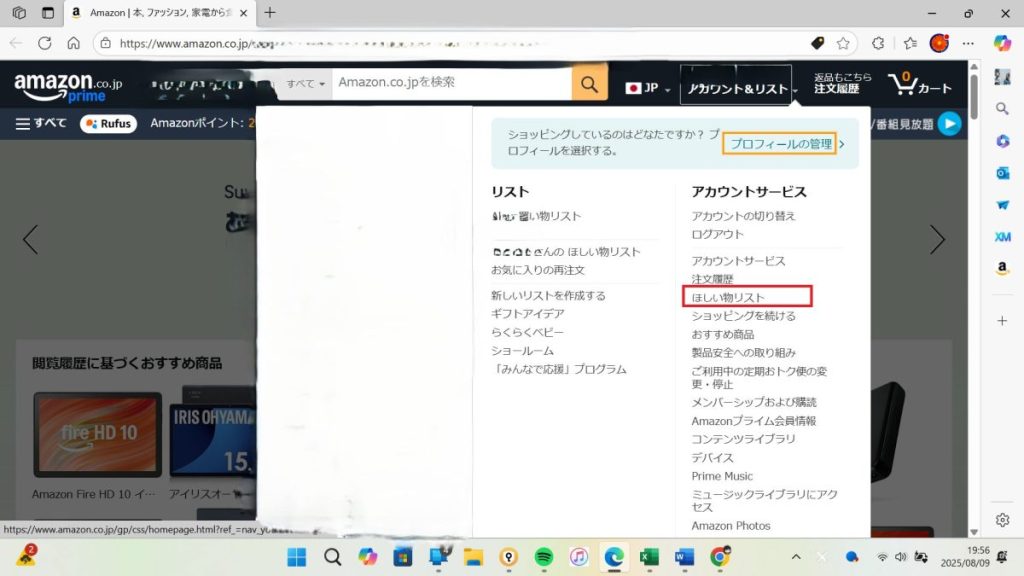The width and height of the screenshot is (1024, 576).
Task: Open the お気に入りの再注文 link
Action: pos(537,270)
